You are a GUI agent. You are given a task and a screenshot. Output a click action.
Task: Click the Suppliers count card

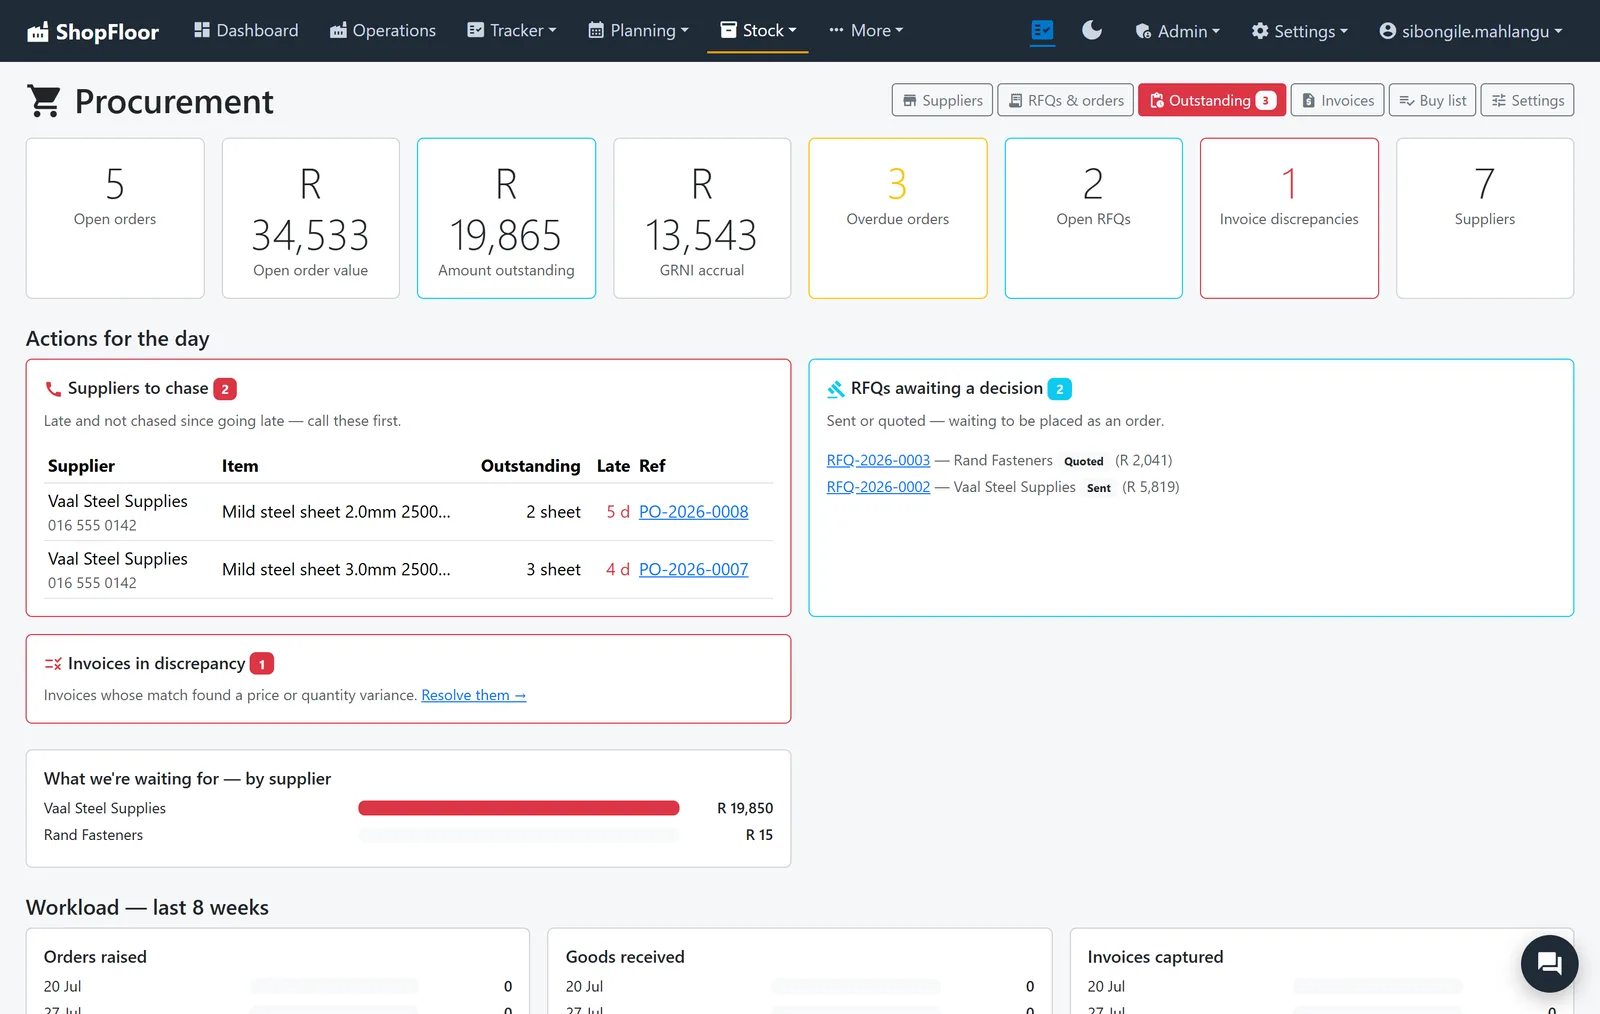tap(1485, 218)
